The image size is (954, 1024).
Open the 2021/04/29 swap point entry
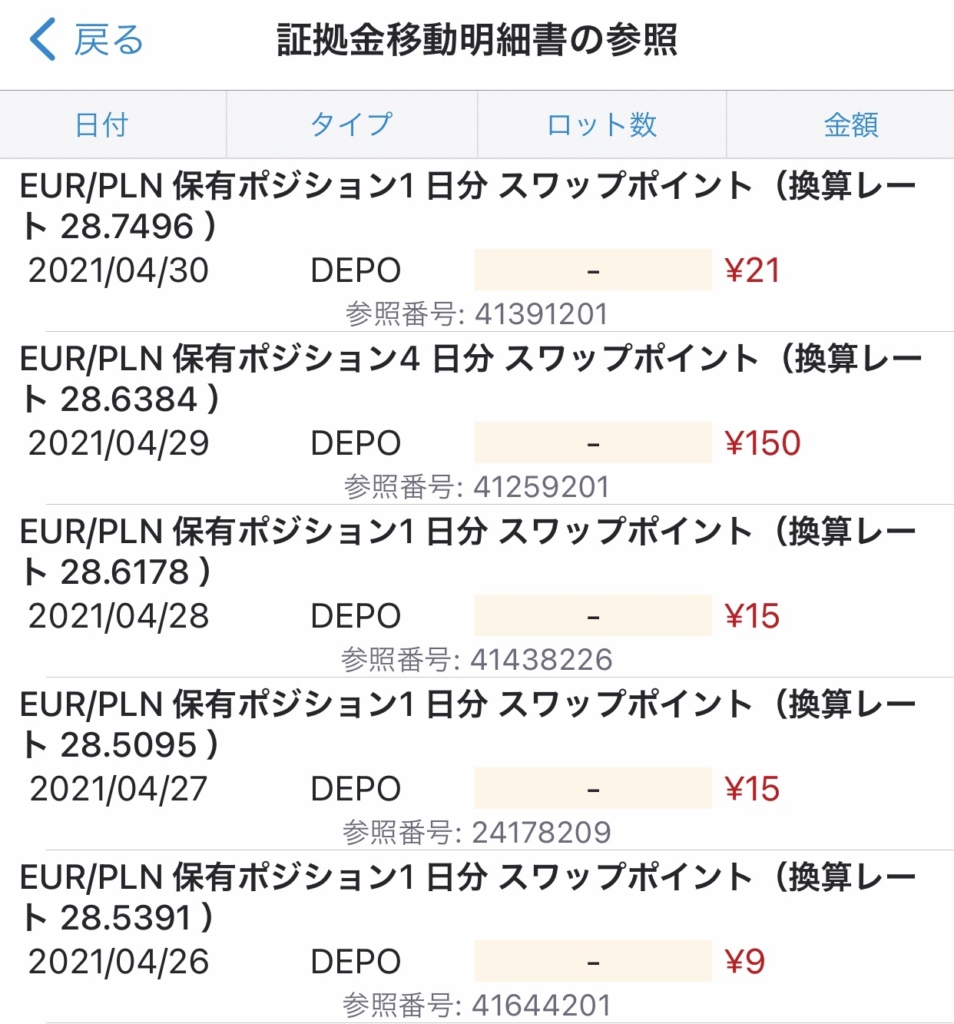(x=477, y=418)
